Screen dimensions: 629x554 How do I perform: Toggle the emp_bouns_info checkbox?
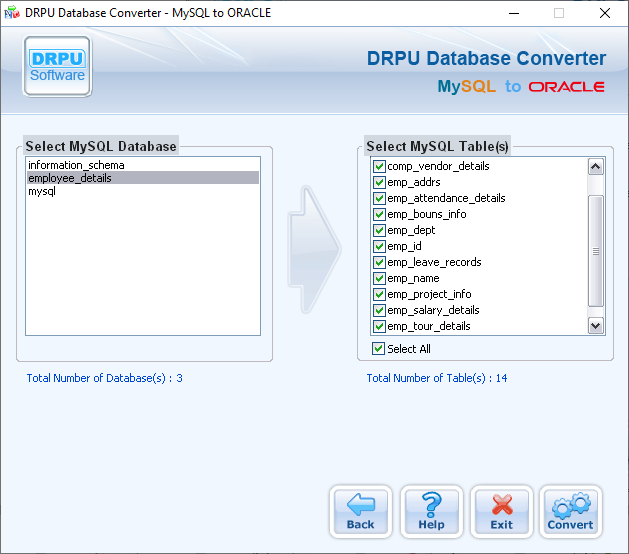[379, 214]
